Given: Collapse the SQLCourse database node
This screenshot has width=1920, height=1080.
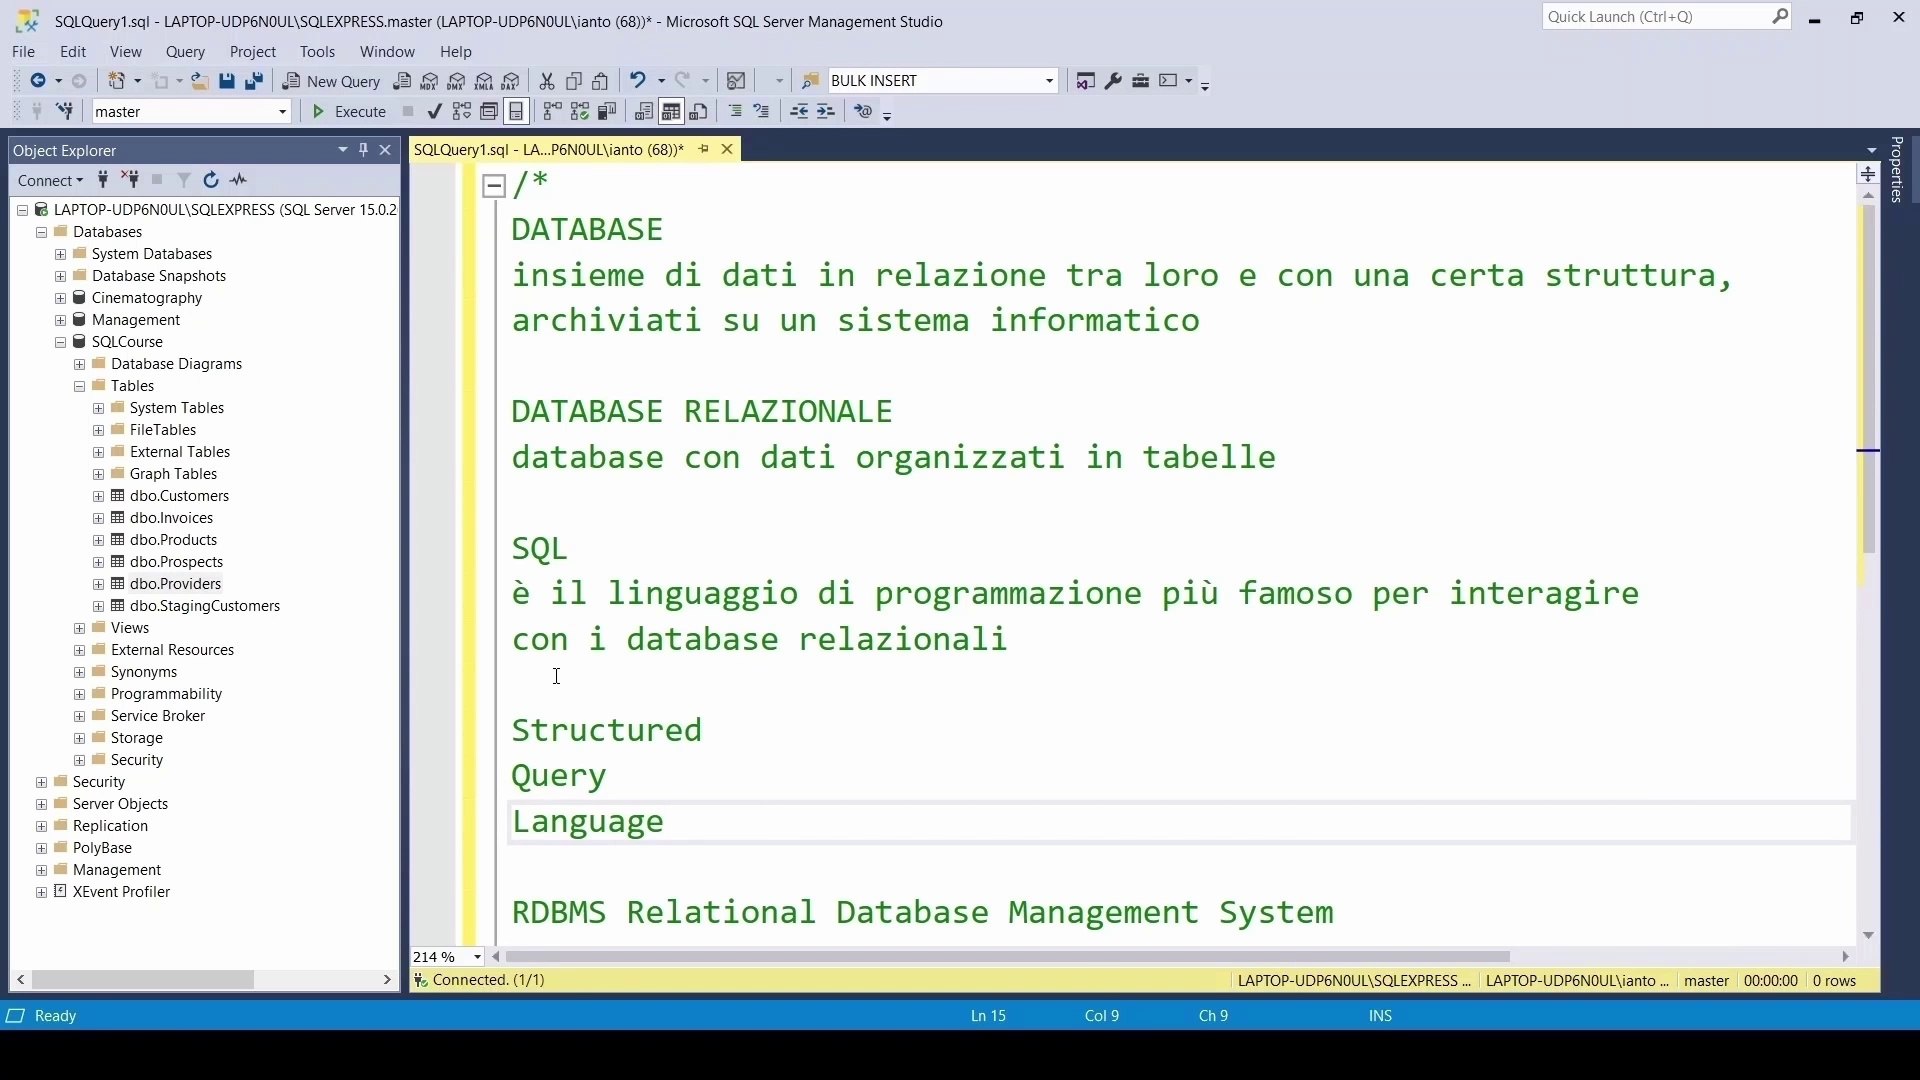Looking at the screenshot, I should coord(60,342).
